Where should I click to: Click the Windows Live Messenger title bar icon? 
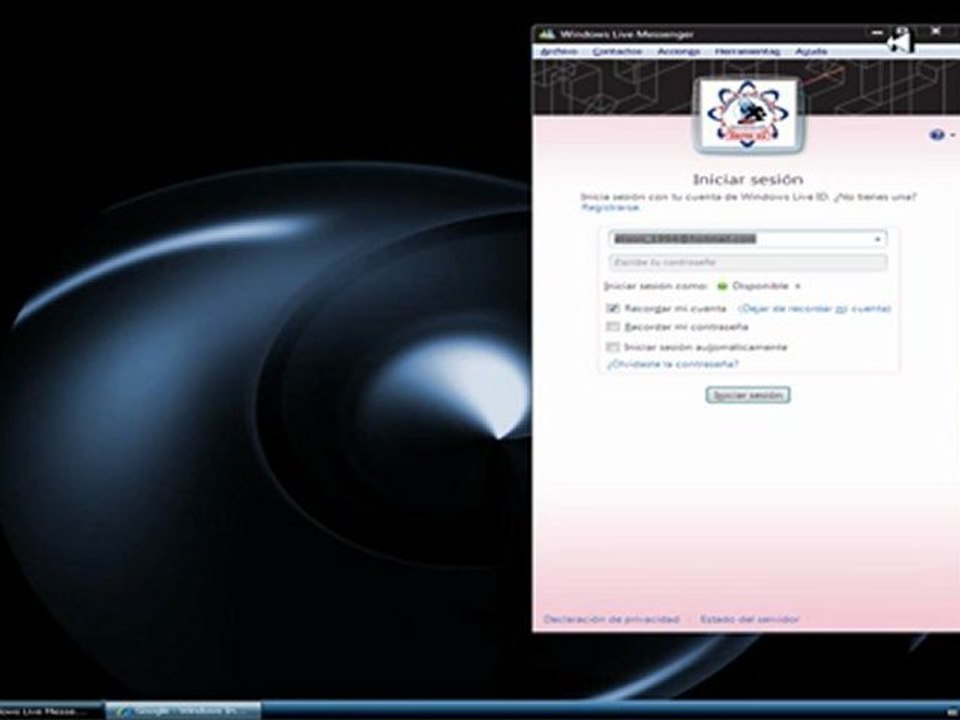[547, 34]
